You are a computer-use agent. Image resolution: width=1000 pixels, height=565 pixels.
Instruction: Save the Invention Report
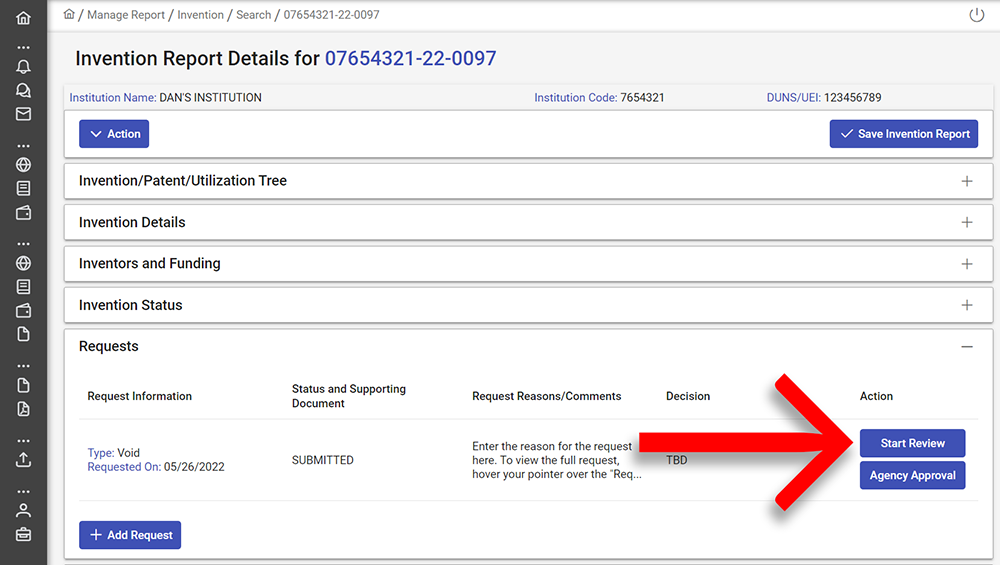[x=904, y=134]
